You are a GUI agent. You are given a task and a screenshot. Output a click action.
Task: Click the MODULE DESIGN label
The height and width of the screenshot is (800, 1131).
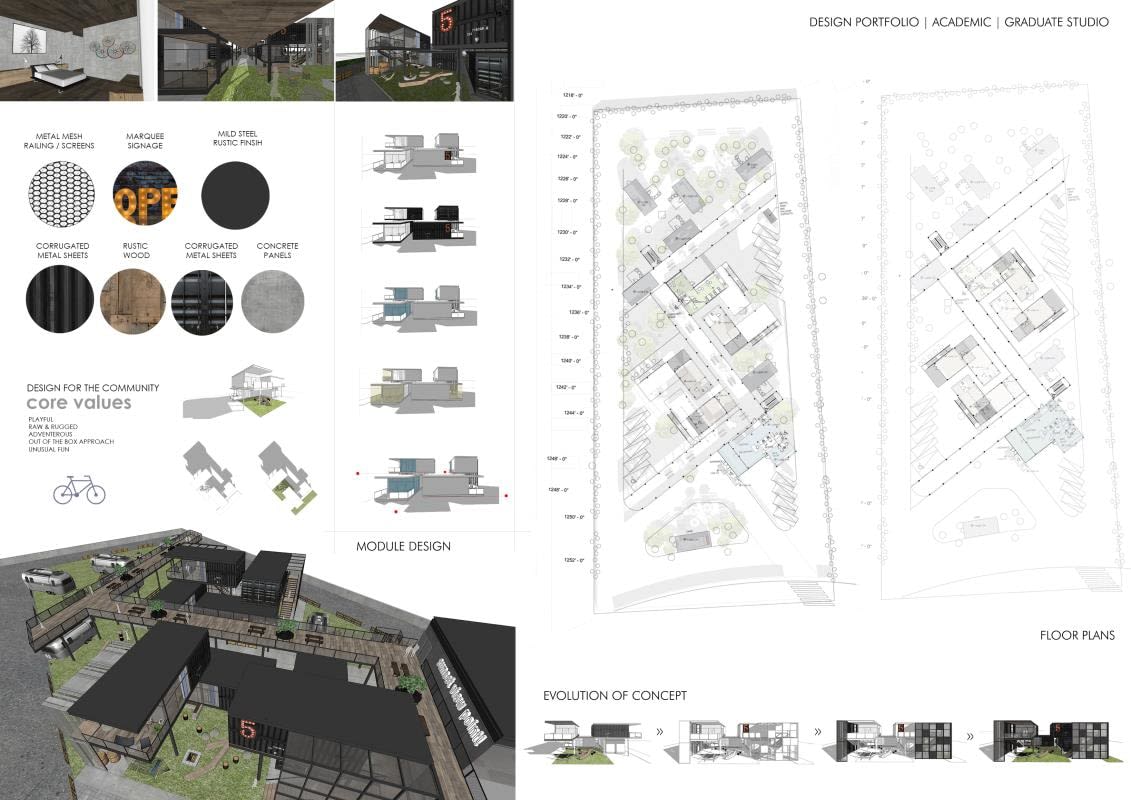pos(403,546)
